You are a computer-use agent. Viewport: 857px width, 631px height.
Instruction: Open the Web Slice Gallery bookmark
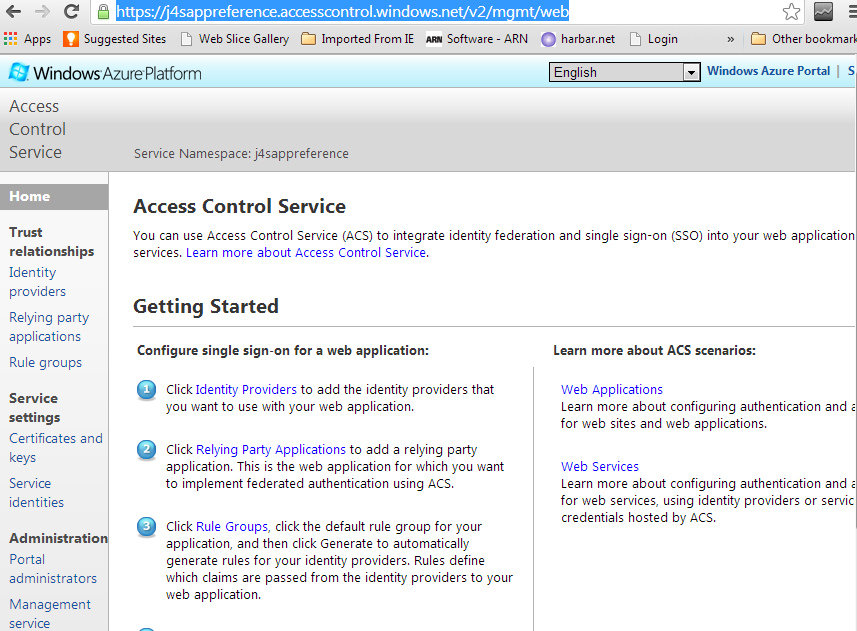[234, 39]
